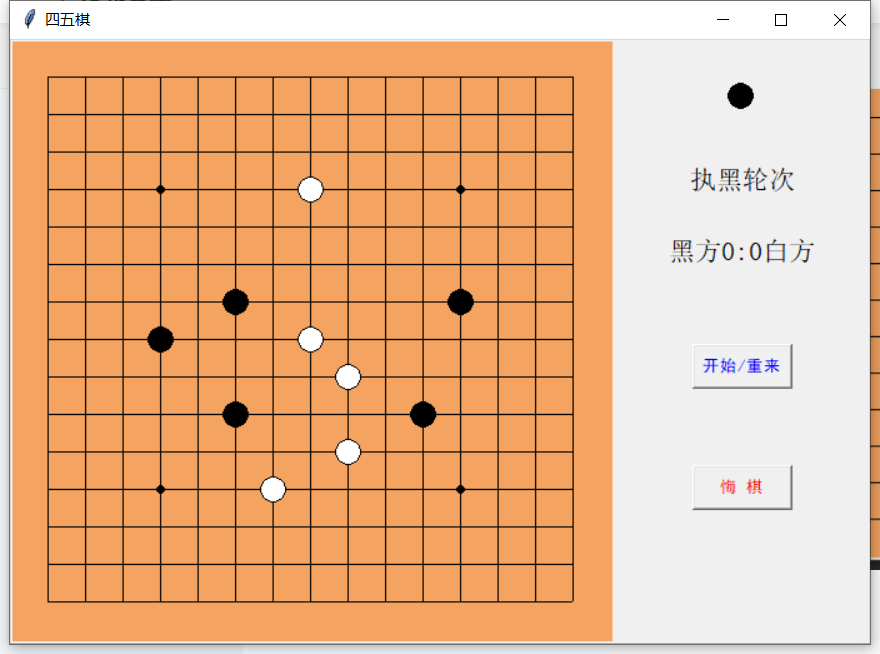This screenshot has width=880, height=654.
Task: Click the black stone on the left edge area
Action: pos(160,340)
